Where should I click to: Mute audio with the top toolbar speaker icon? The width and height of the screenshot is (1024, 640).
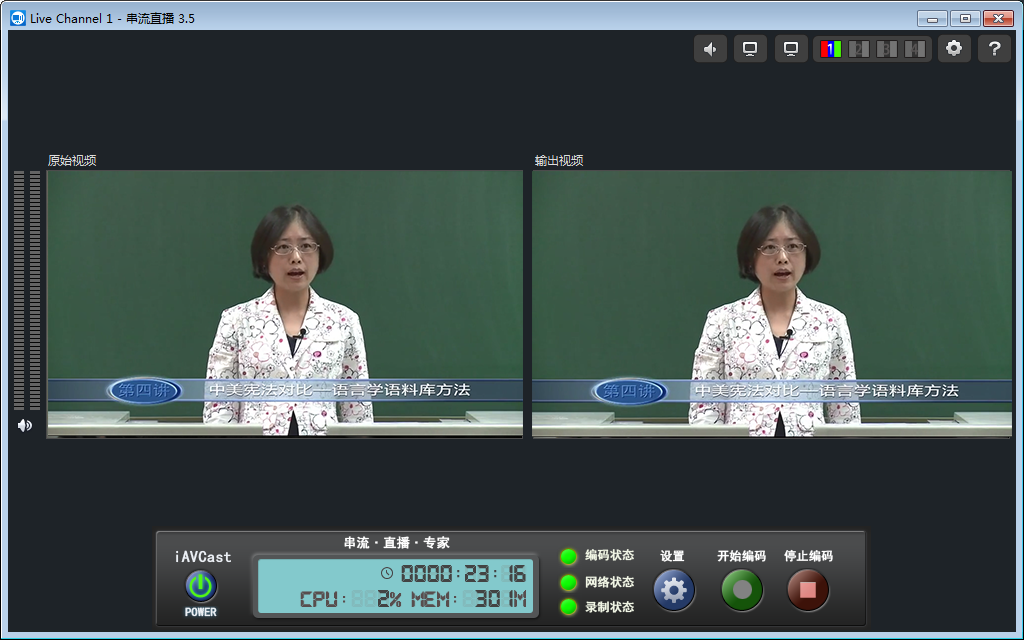[711, 49]
